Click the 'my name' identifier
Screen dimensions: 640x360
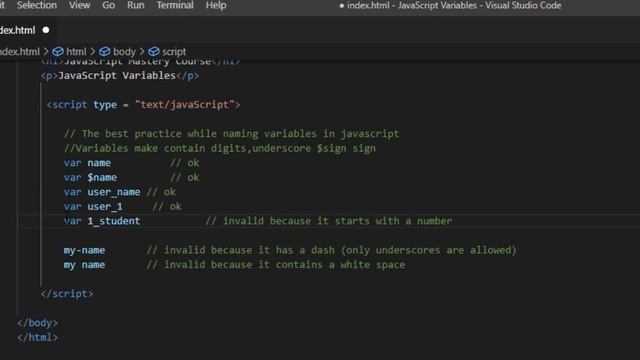84,265
